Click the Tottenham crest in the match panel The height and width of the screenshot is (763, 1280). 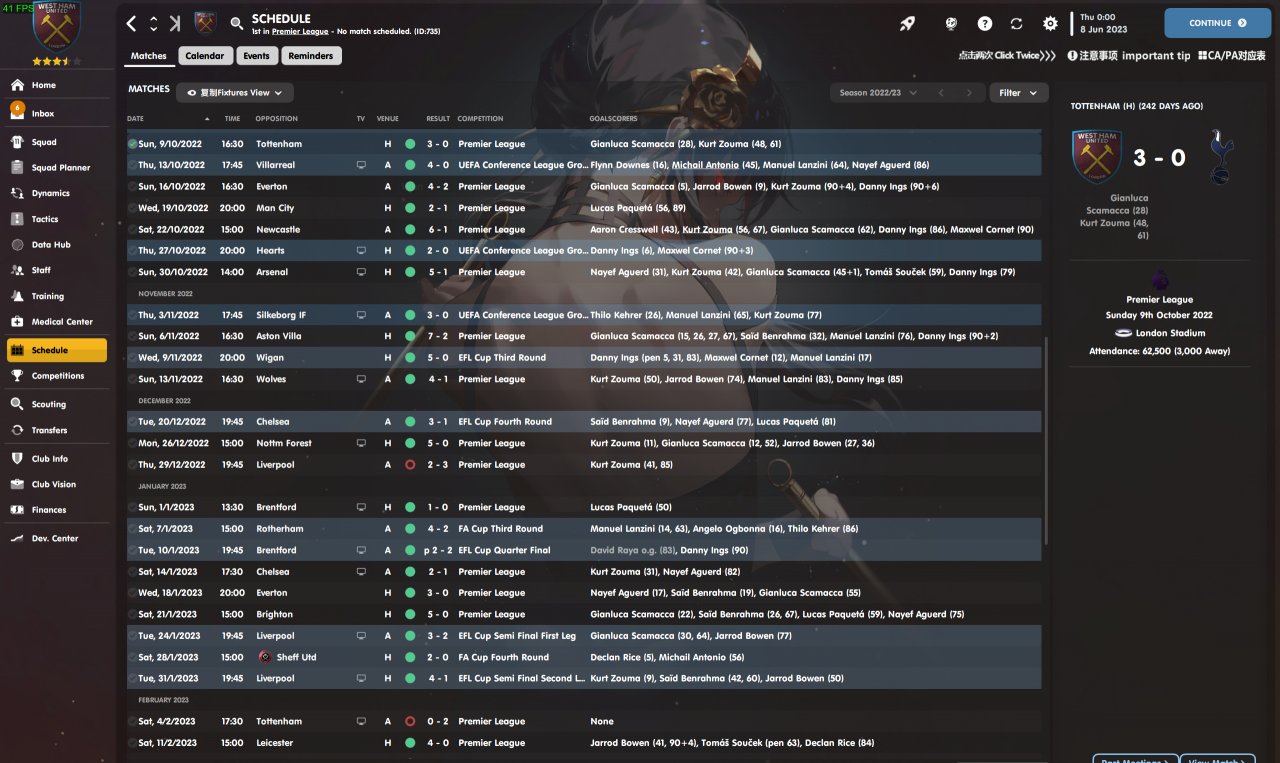(x=1221, y=157)
